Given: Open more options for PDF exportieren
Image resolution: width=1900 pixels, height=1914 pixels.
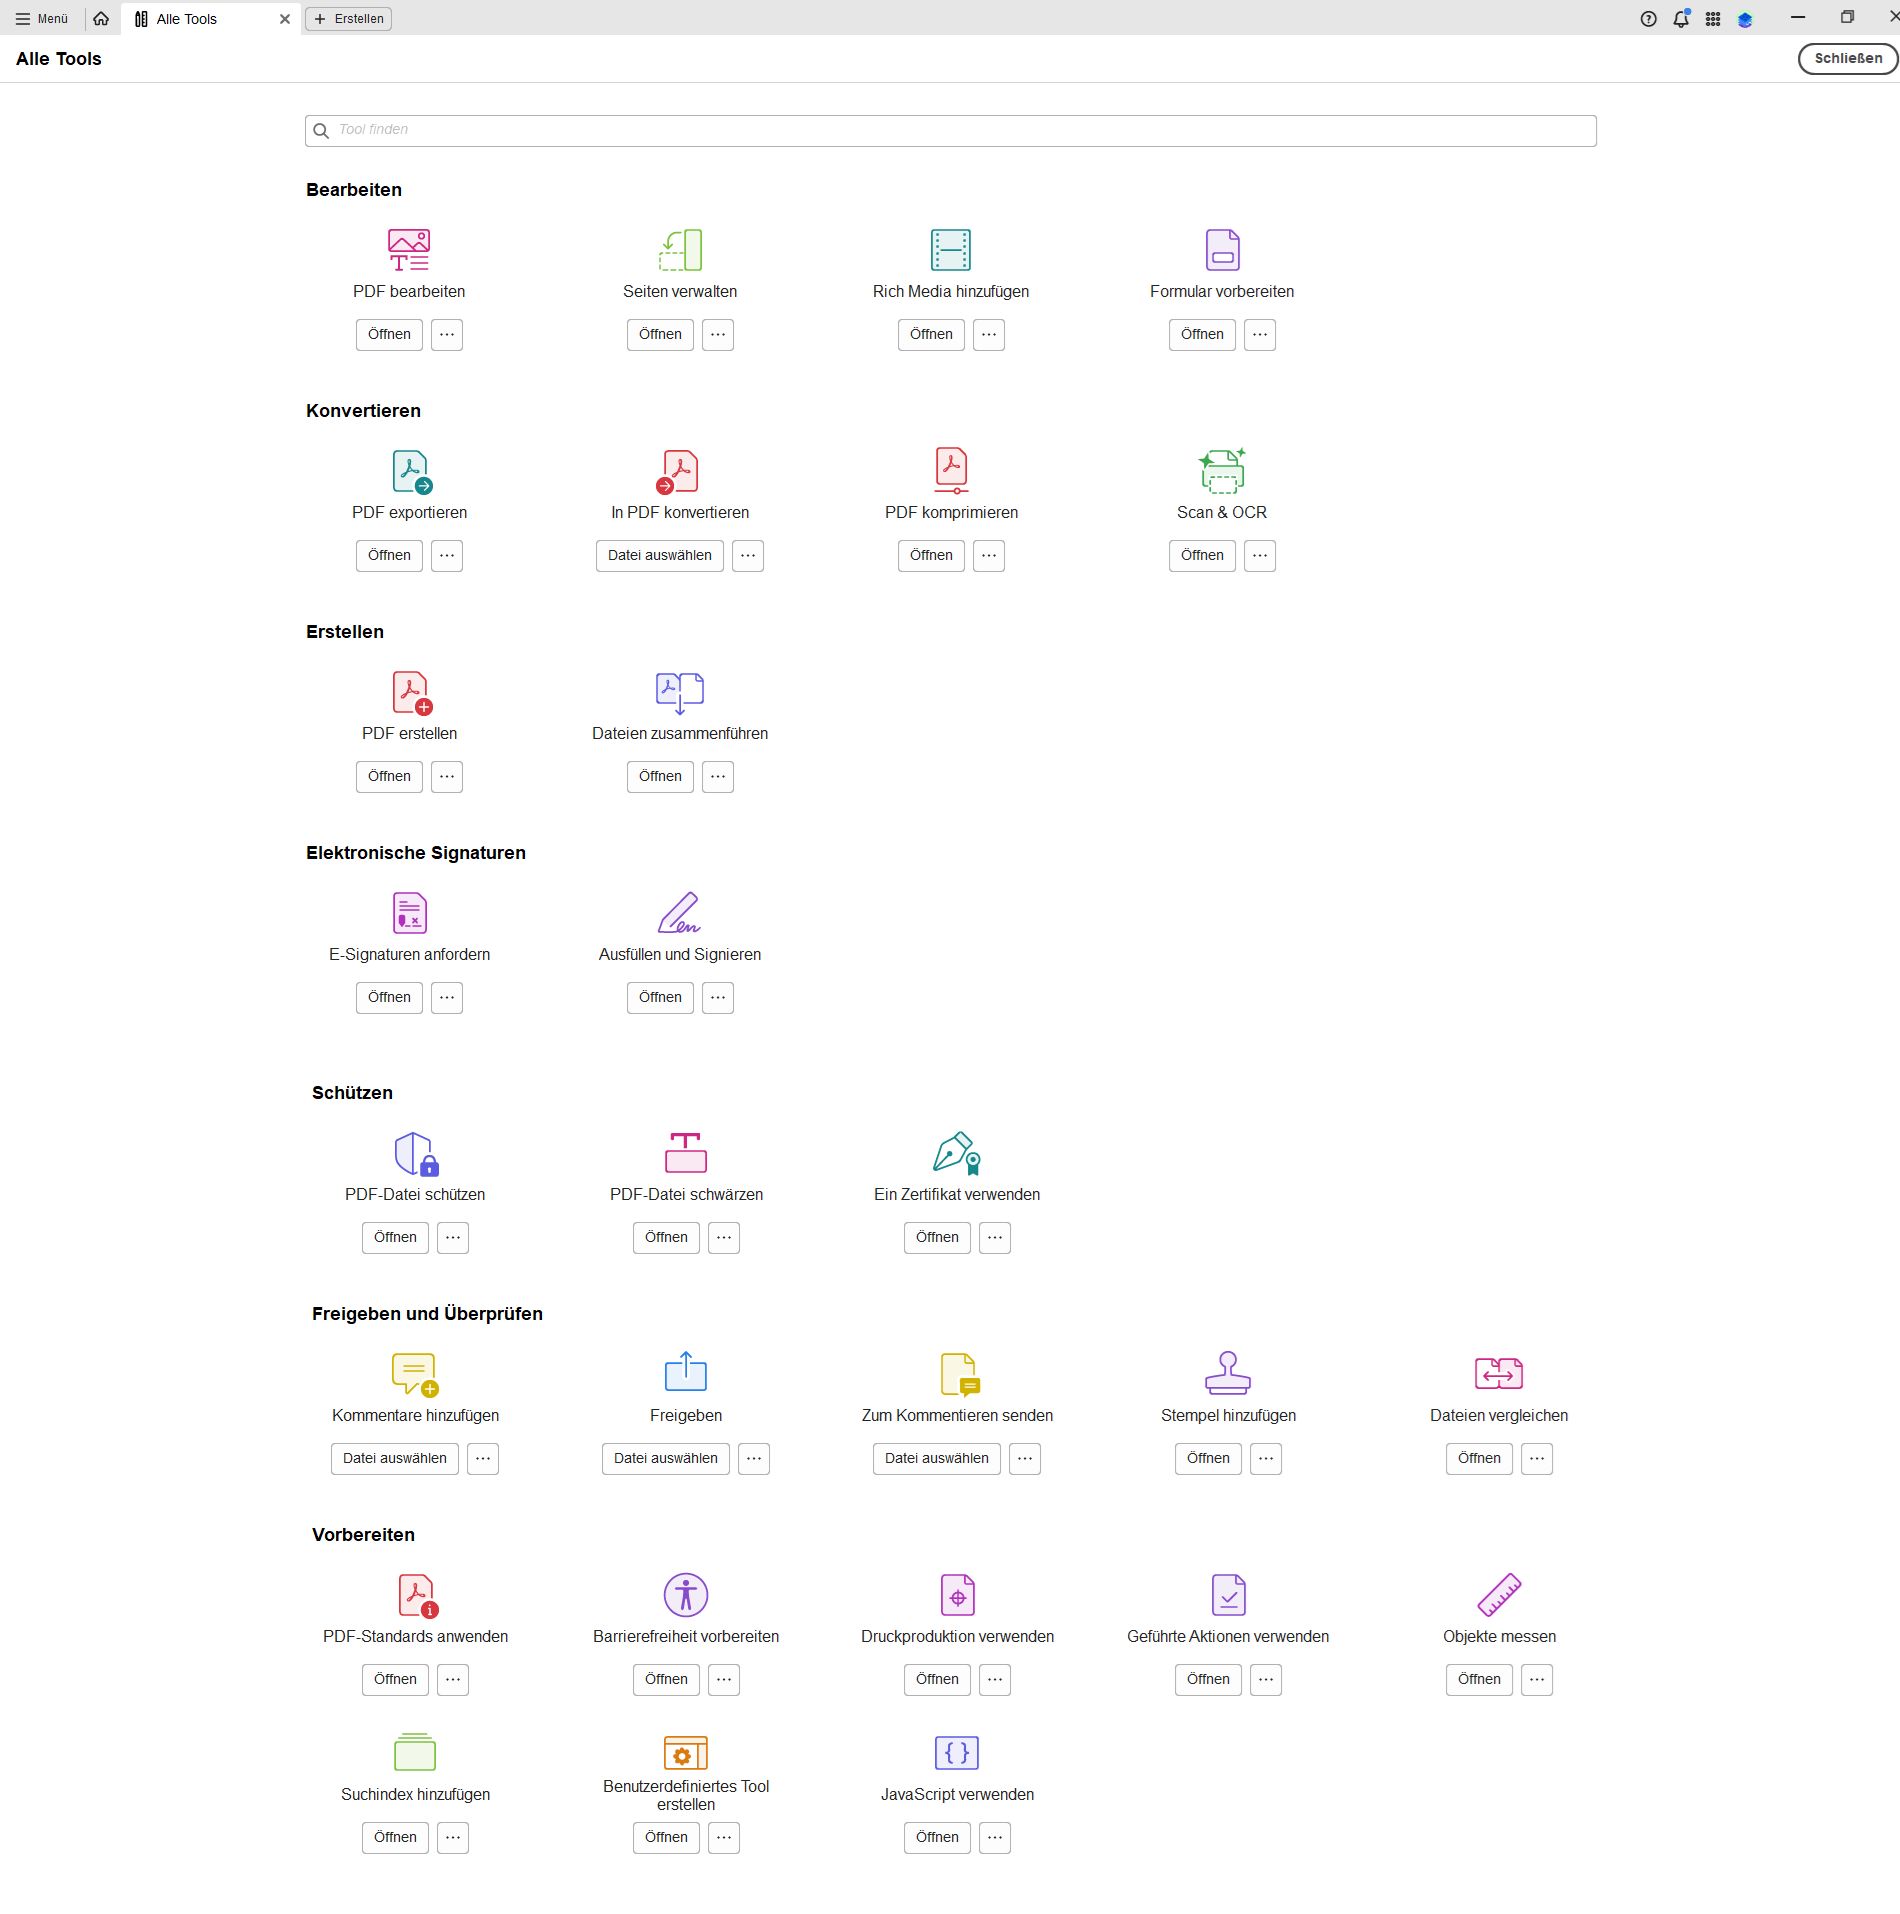Looking at the screenshot, I should tap(447, 555).
